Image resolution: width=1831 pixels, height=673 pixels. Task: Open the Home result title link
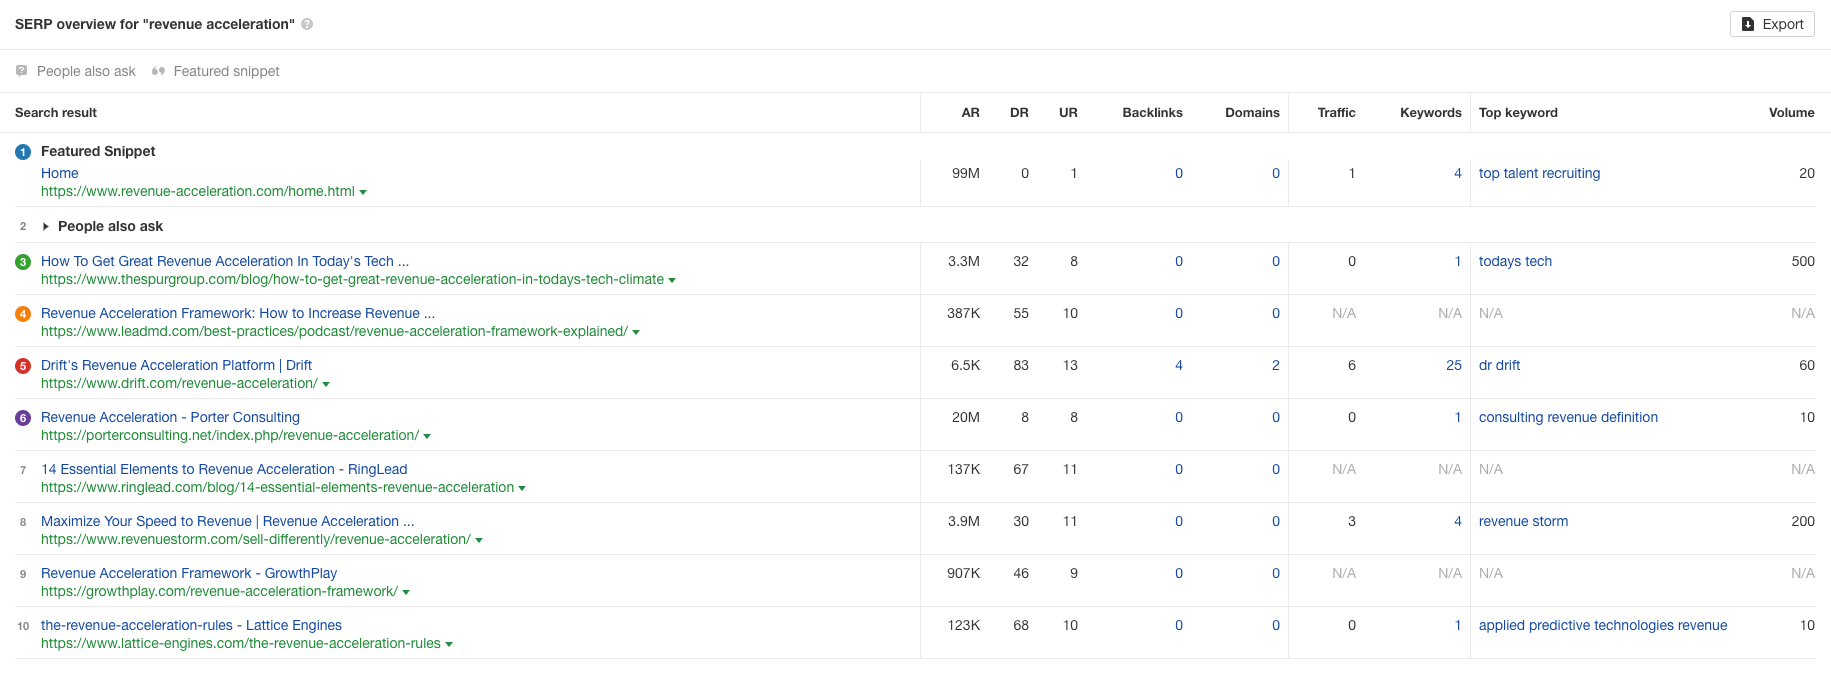tap(60, 173)
